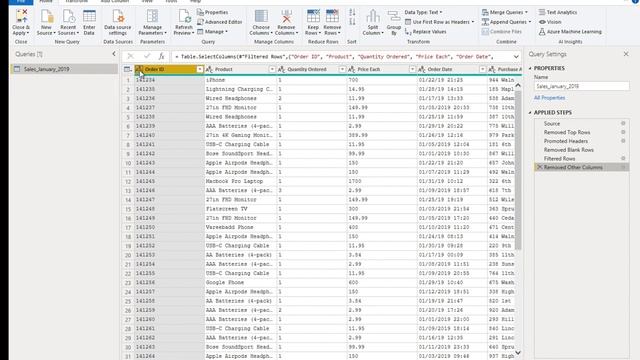
Task: Select the Promoted Headers step
Action: [566, 141]
